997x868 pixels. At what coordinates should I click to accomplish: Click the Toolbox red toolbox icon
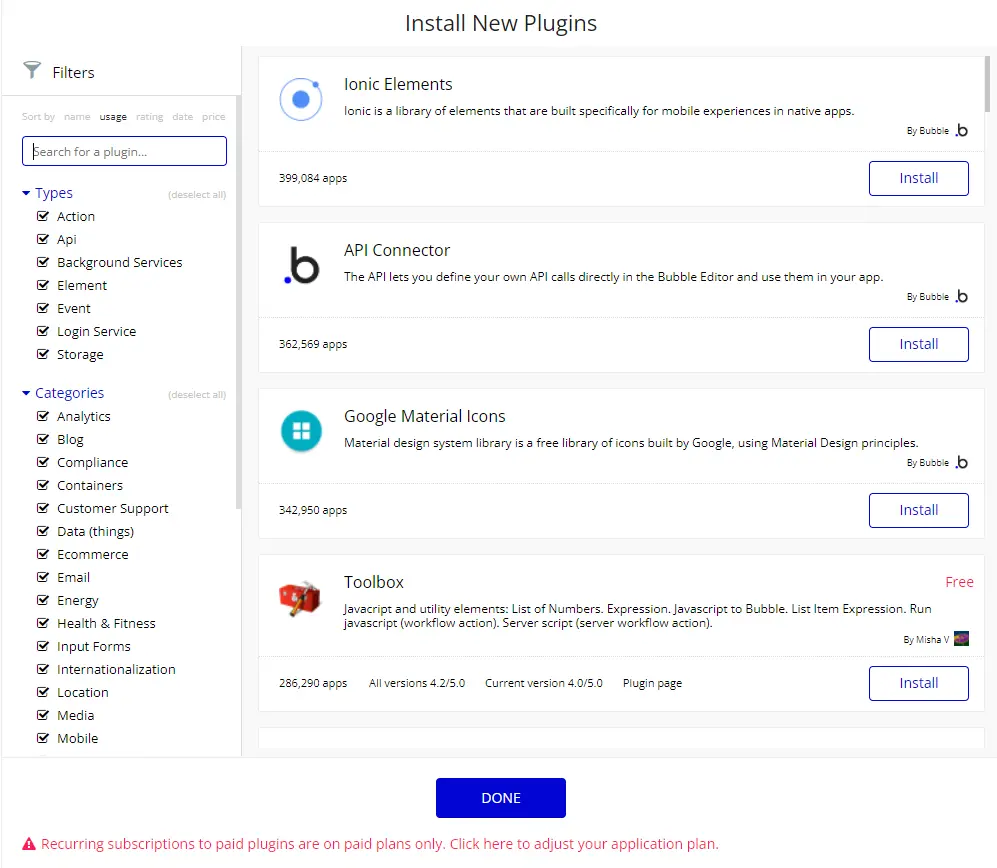point(300,598)
